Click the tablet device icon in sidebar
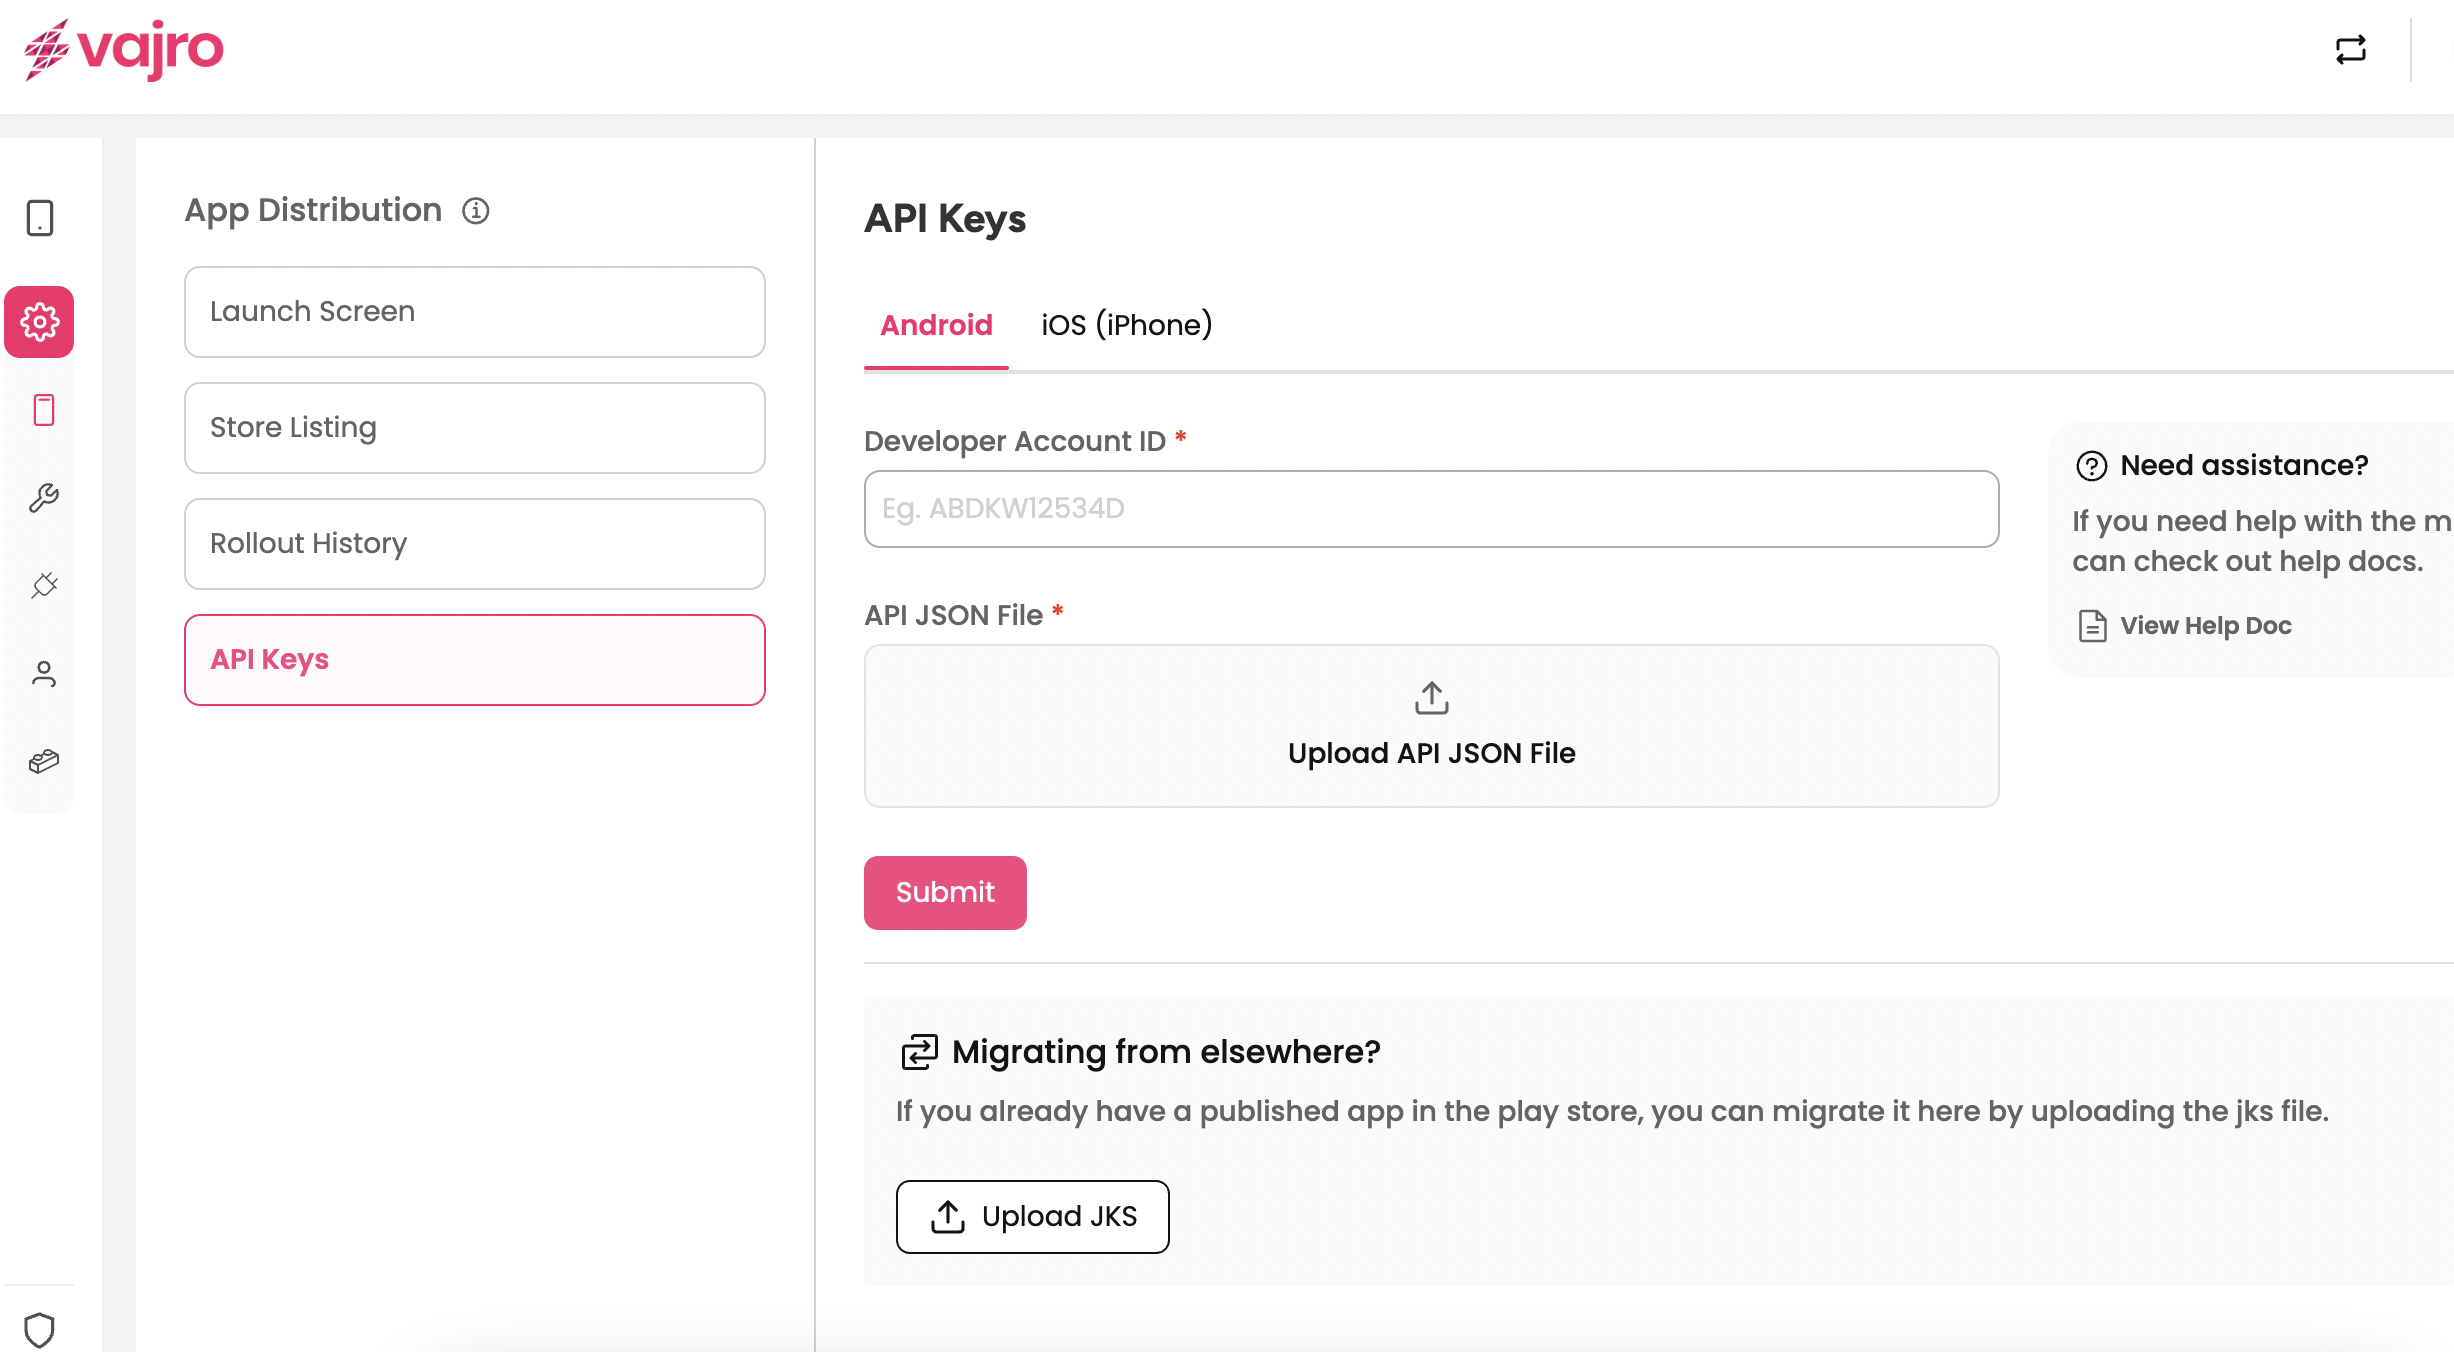Image resolution: width=2454 pixels, height=1352 pixels. click(40, 218)
